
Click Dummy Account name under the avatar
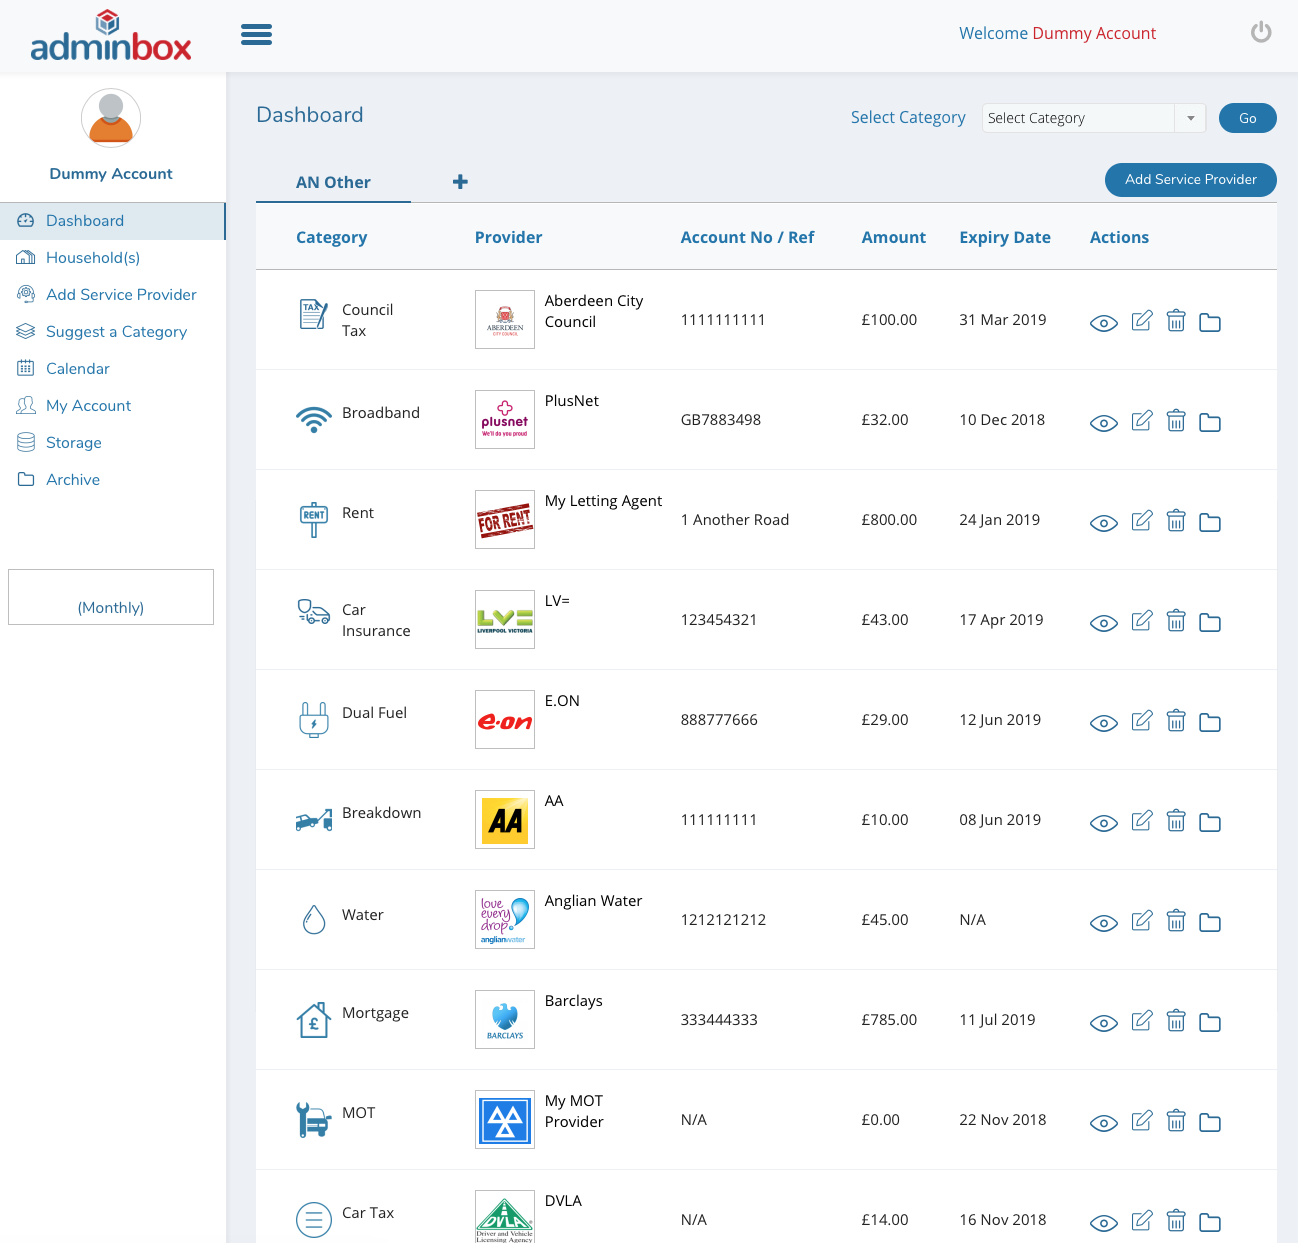(111, 174)
